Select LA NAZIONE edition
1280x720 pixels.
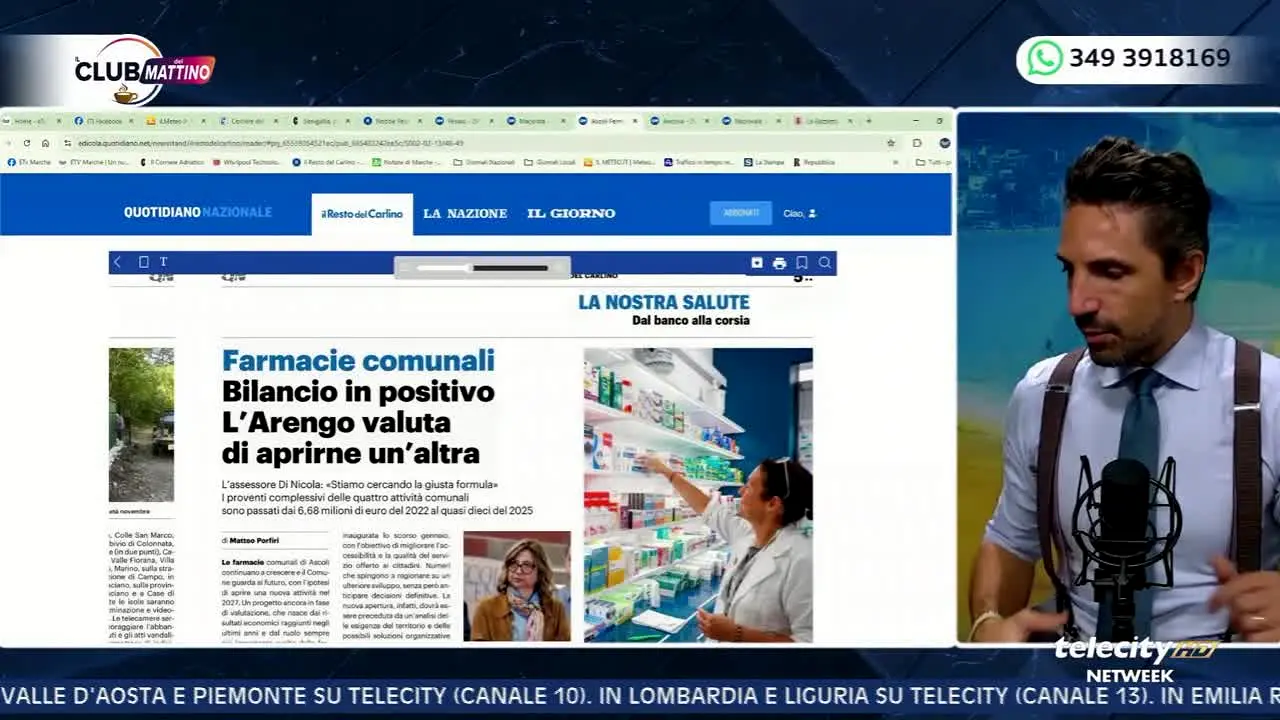pos(465,213)
